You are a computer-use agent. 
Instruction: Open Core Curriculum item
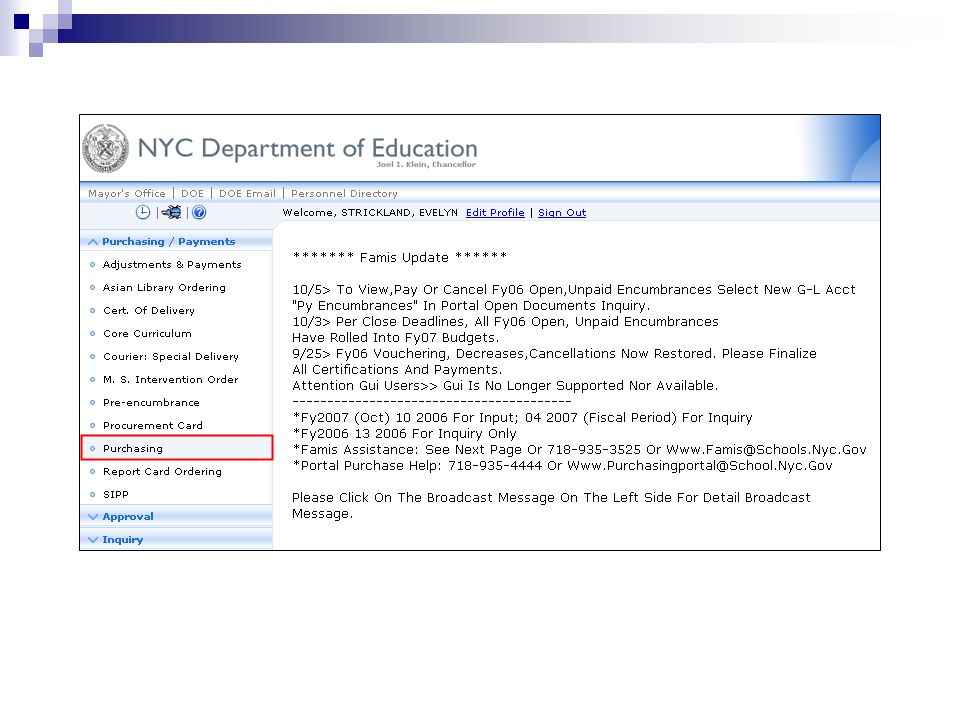click(x=147, y=334)
